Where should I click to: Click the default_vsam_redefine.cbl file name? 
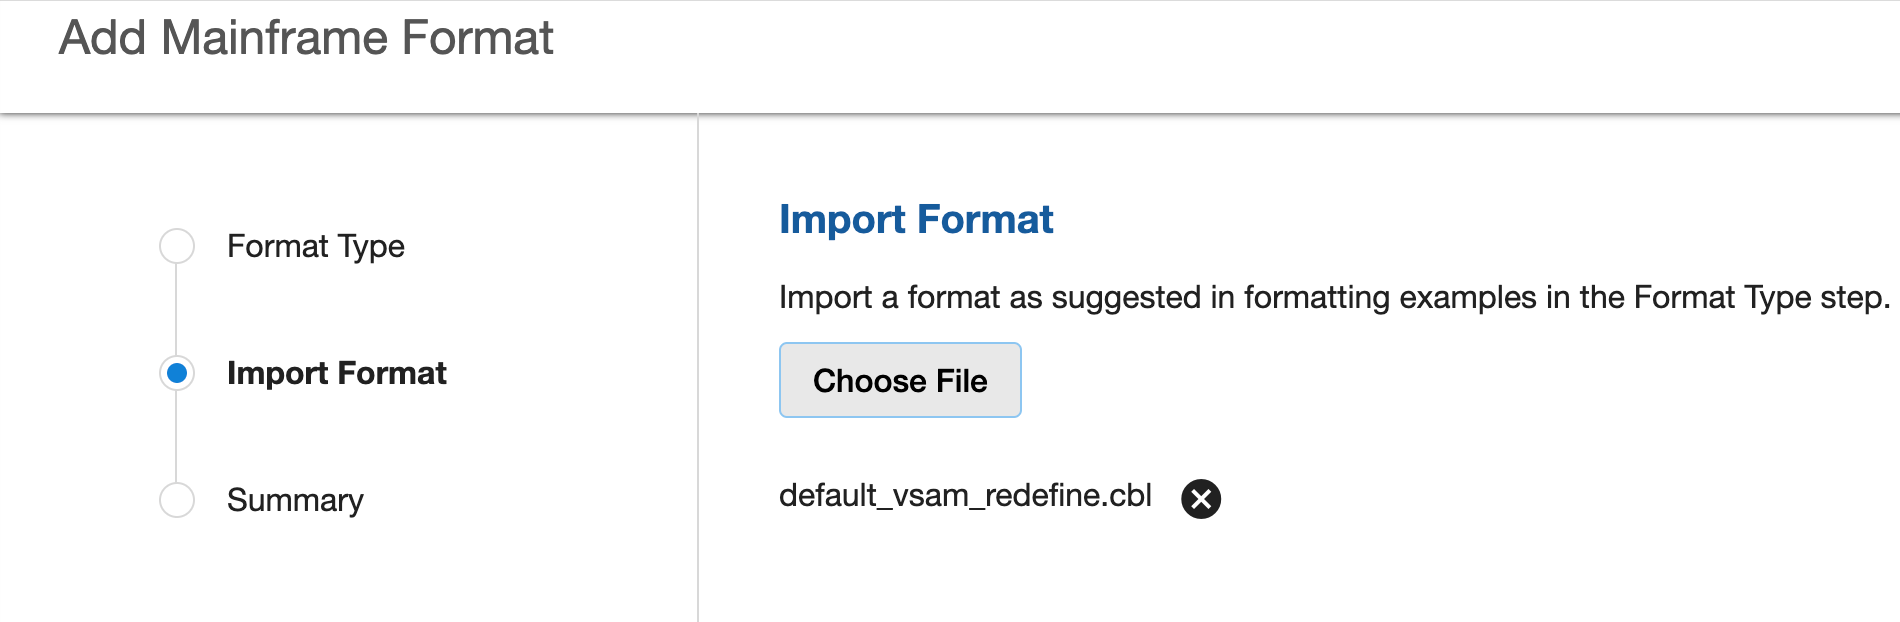point(964,496)
